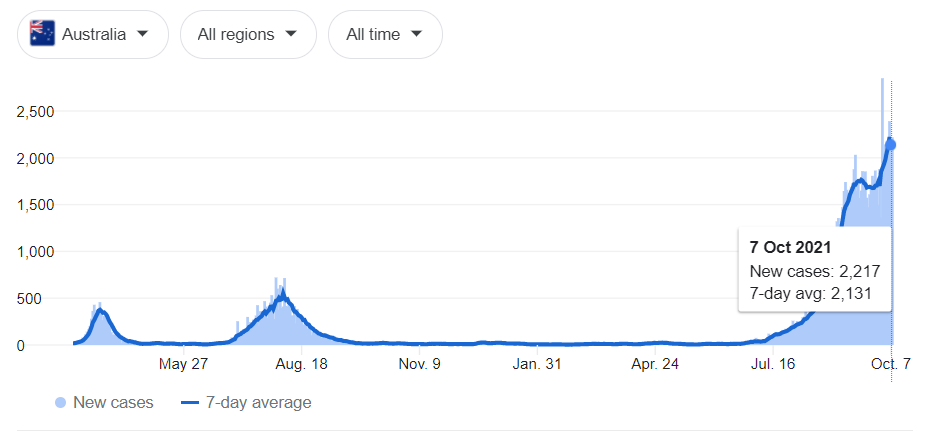Open the All time range dropdown
Viewport: 939px width, 446px height.
[385, 34]
